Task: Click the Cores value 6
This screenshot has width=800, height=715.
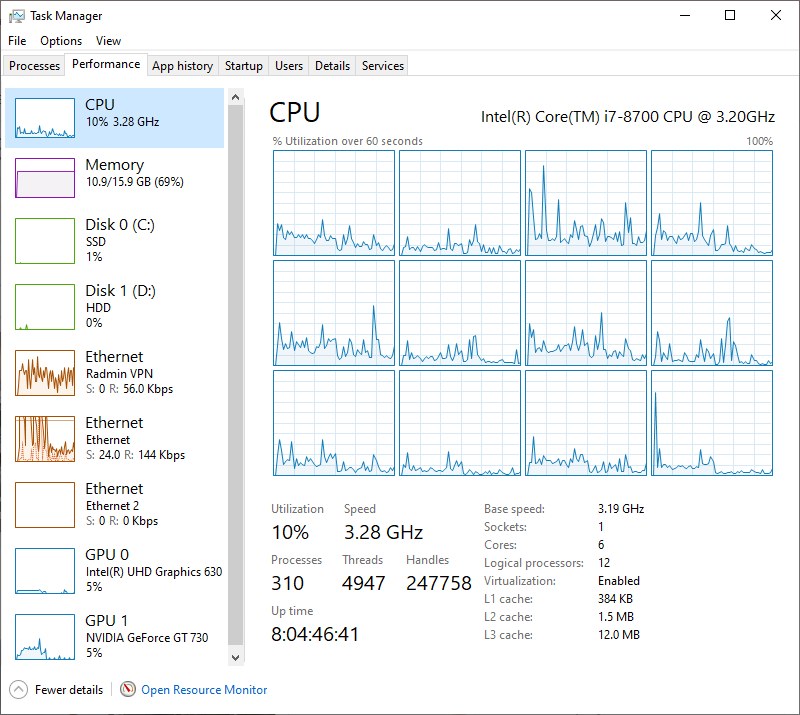Action: coord(601,545)
